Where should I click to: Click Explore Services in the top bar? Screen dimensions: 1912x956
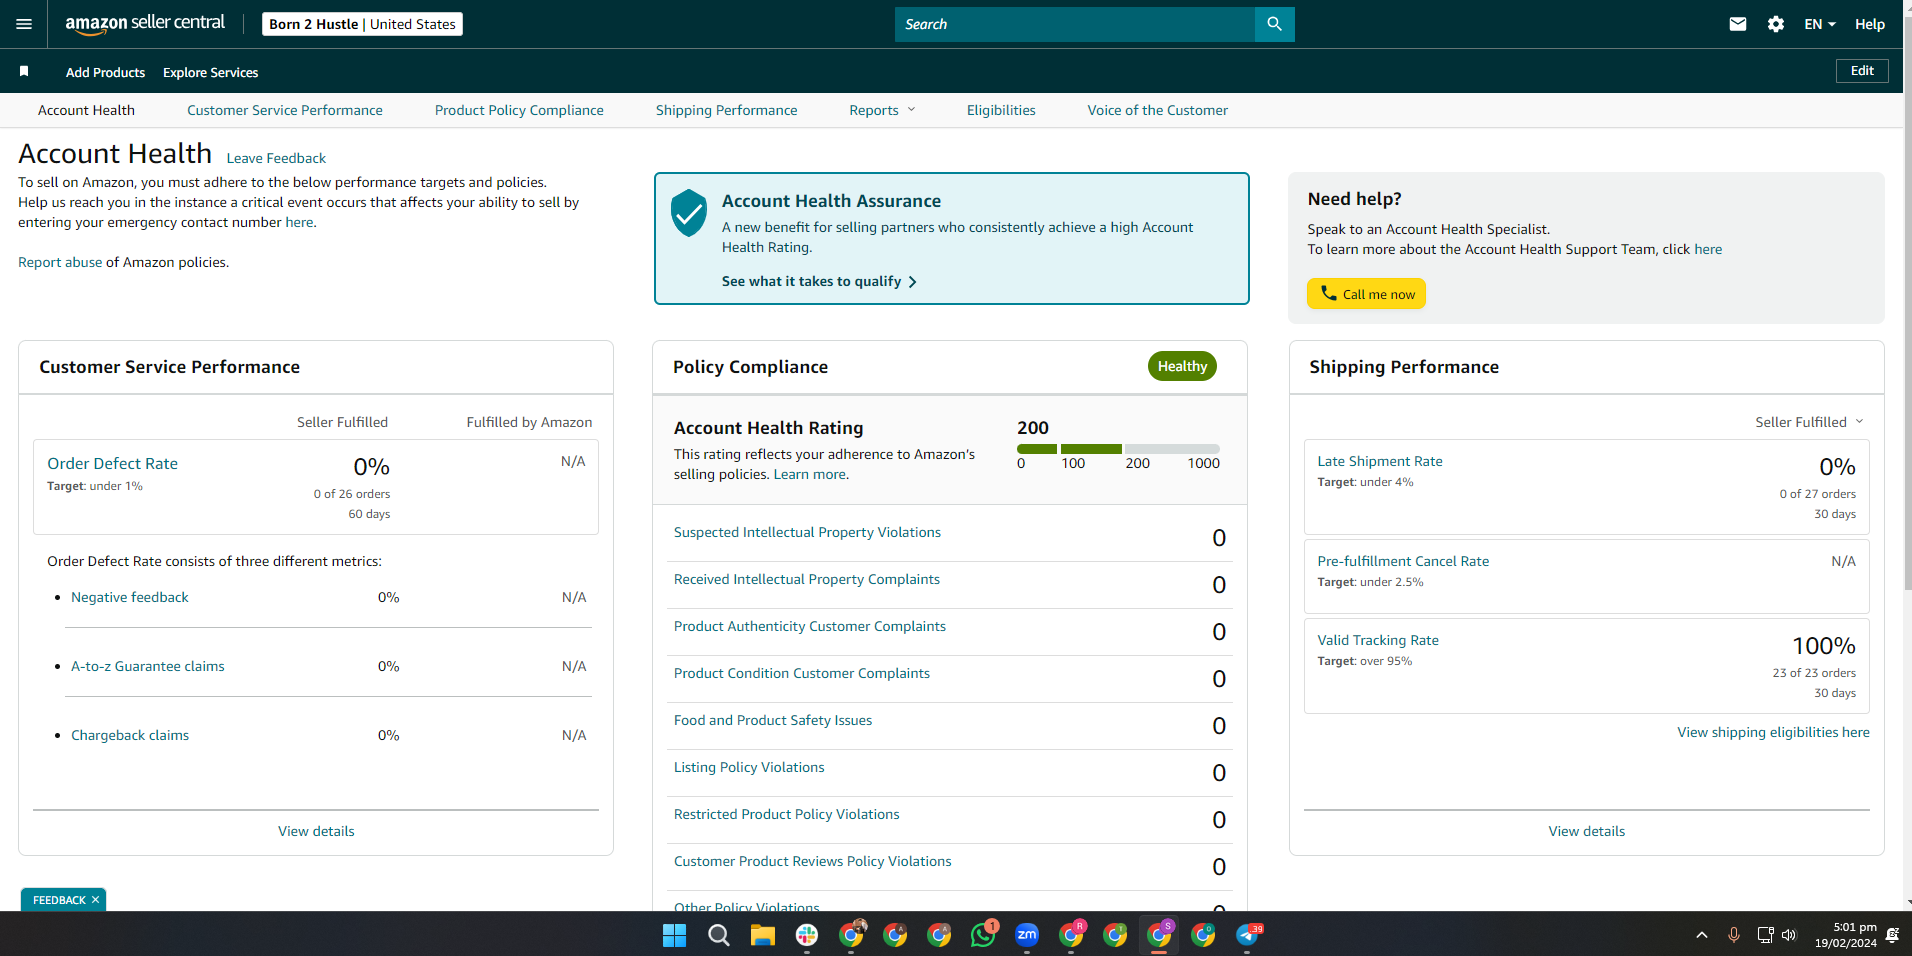click(211, 72)
